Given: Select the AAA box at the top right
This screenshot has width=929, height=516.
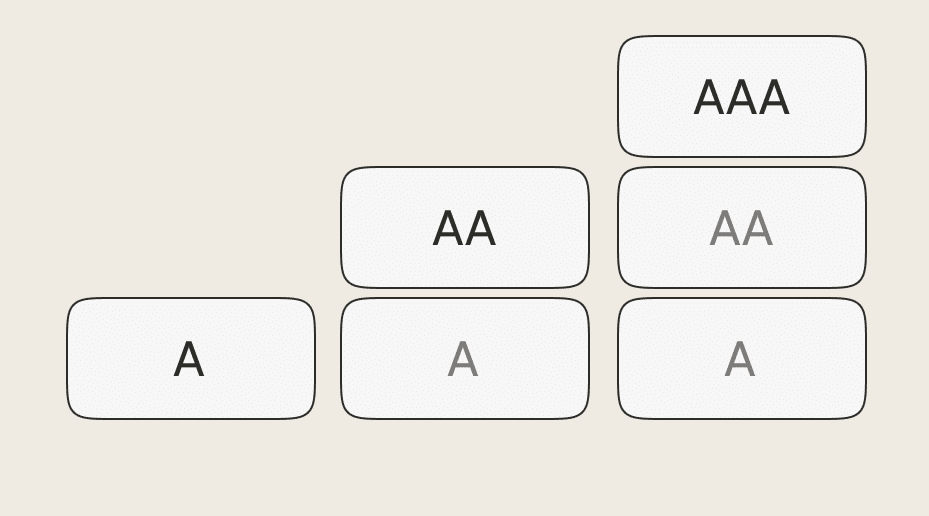Looking at the screenshot, I should (x=741, y=97).
